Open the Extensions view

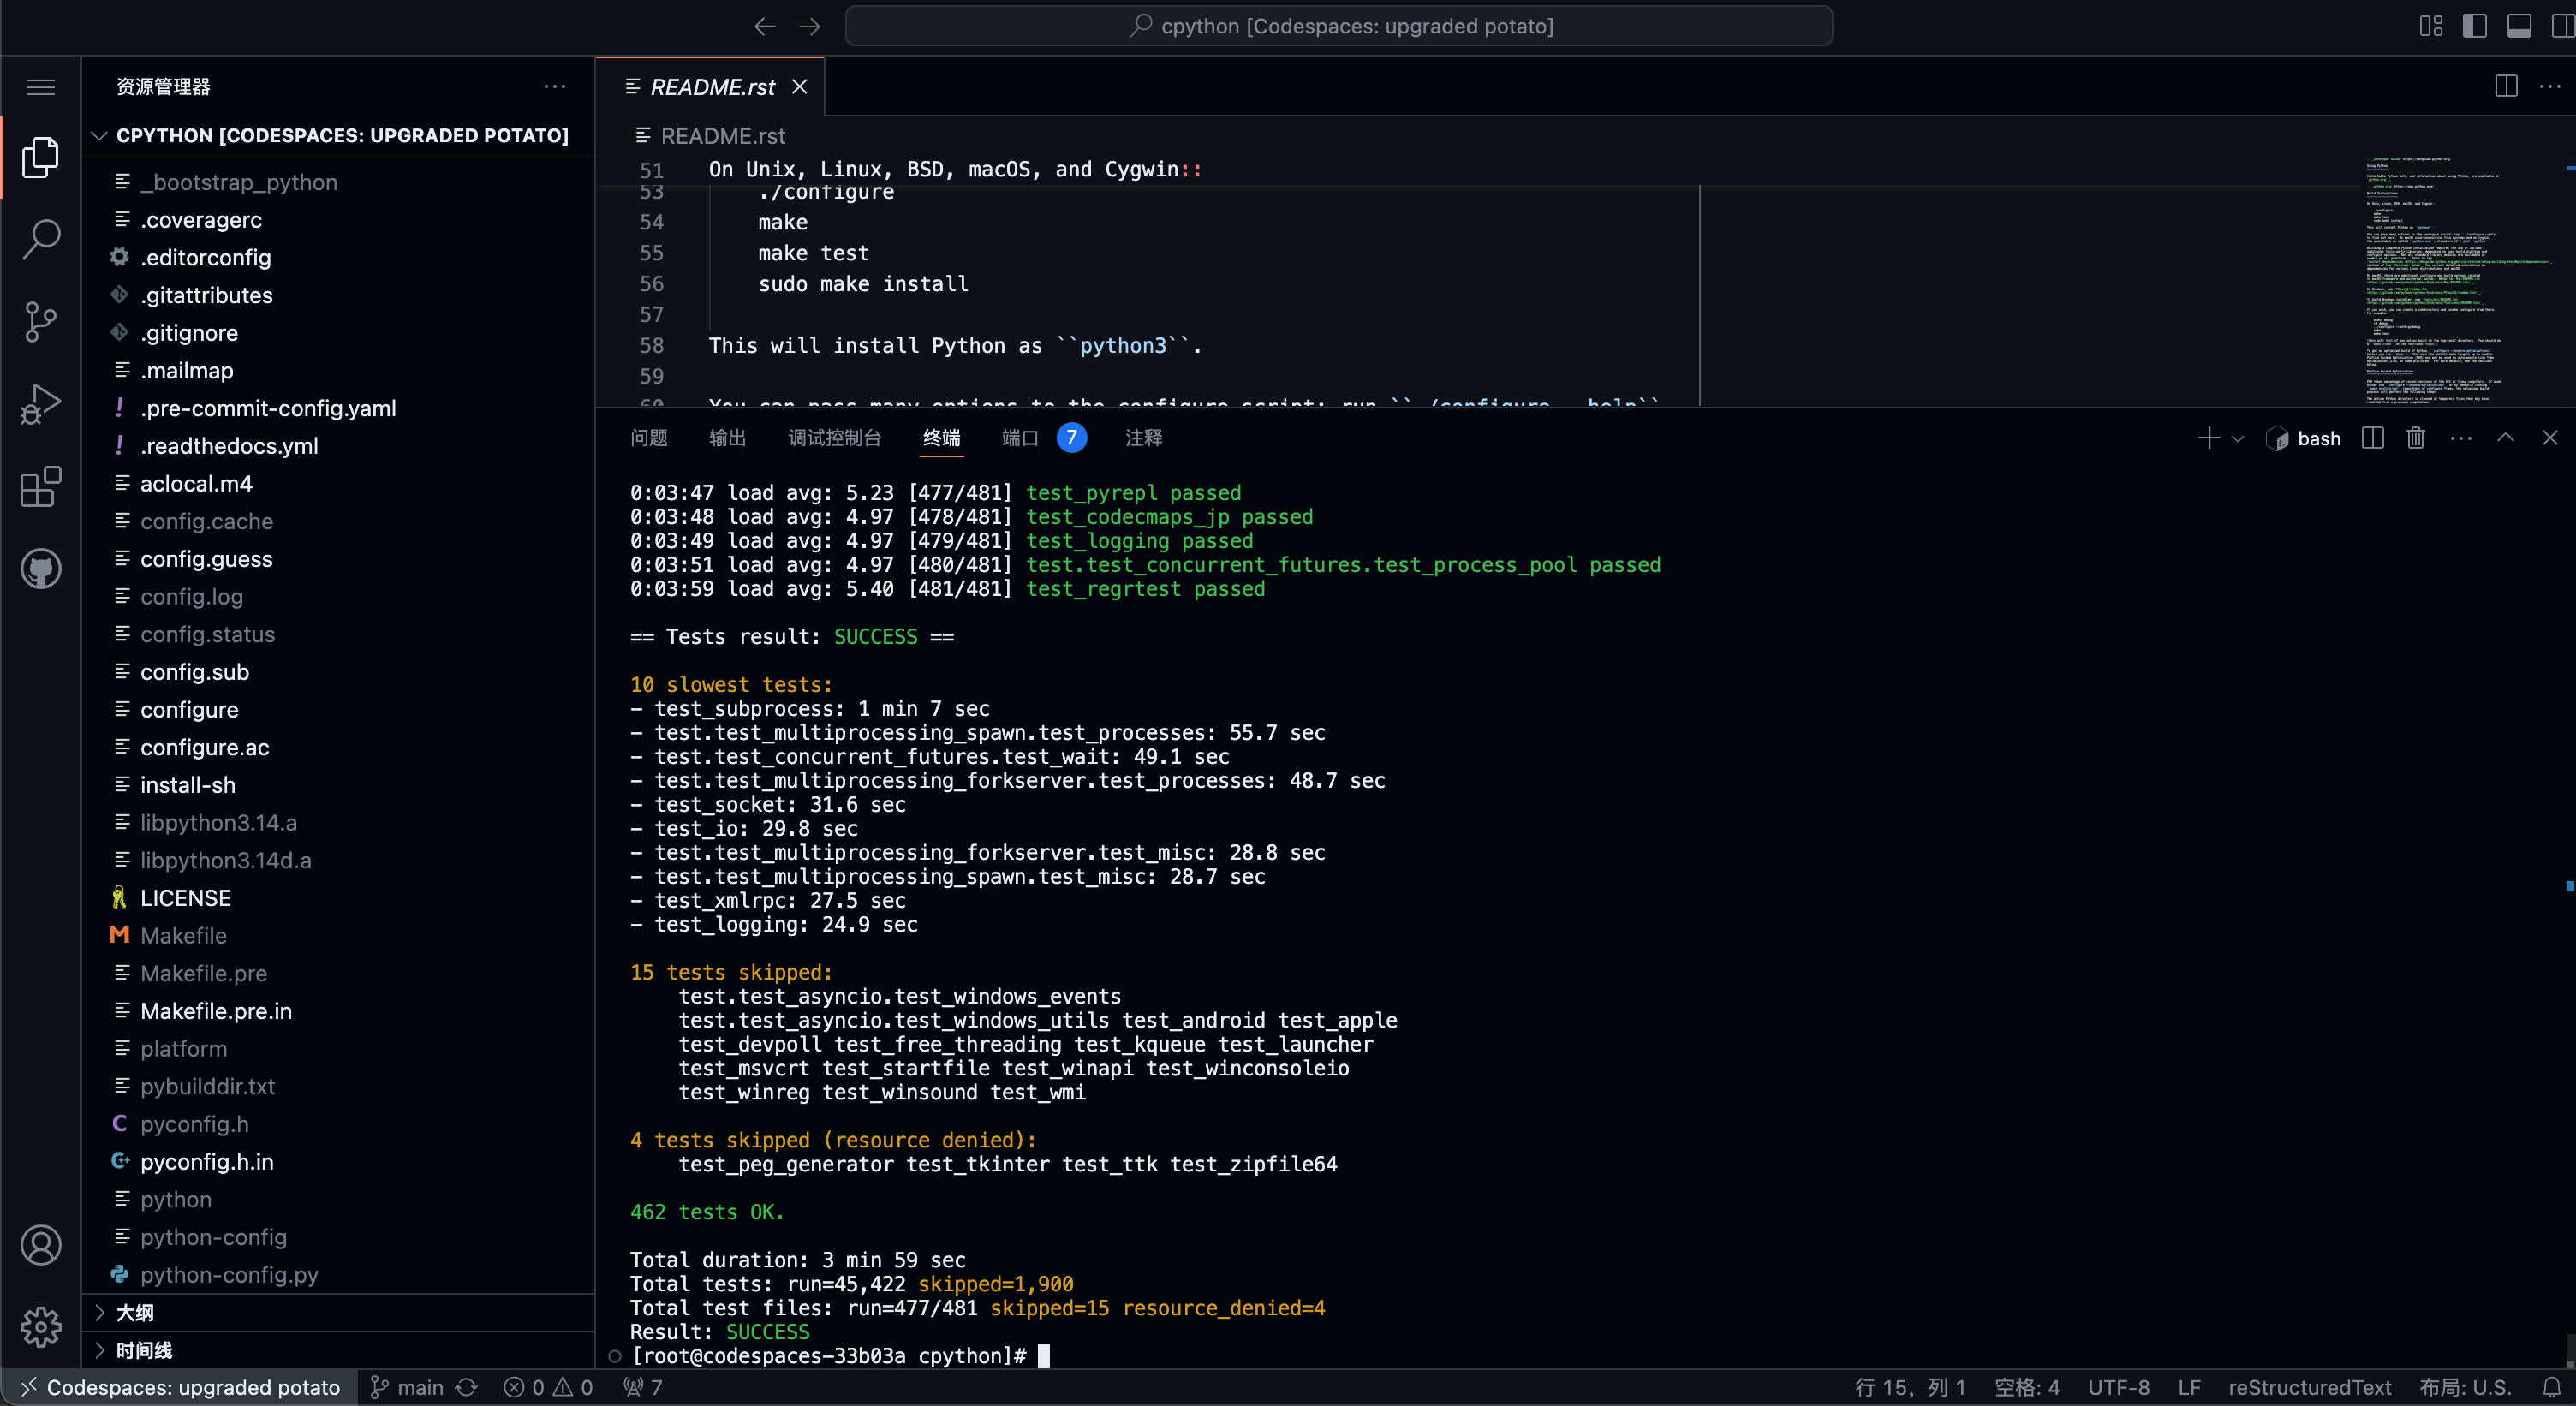(x=41, y=487)
